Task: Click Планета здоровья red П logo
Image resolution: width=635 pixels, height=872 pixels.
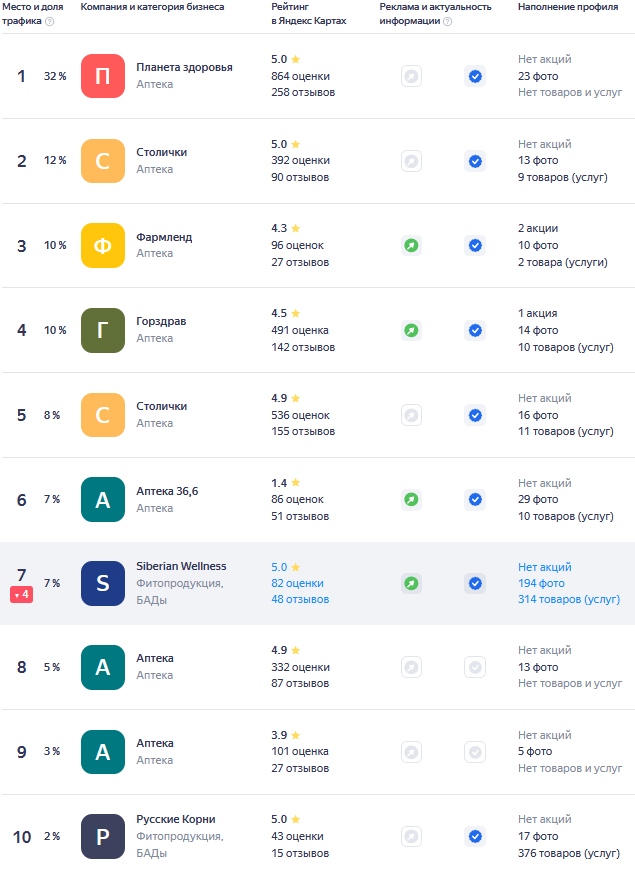Action: [x=103, y=76]
